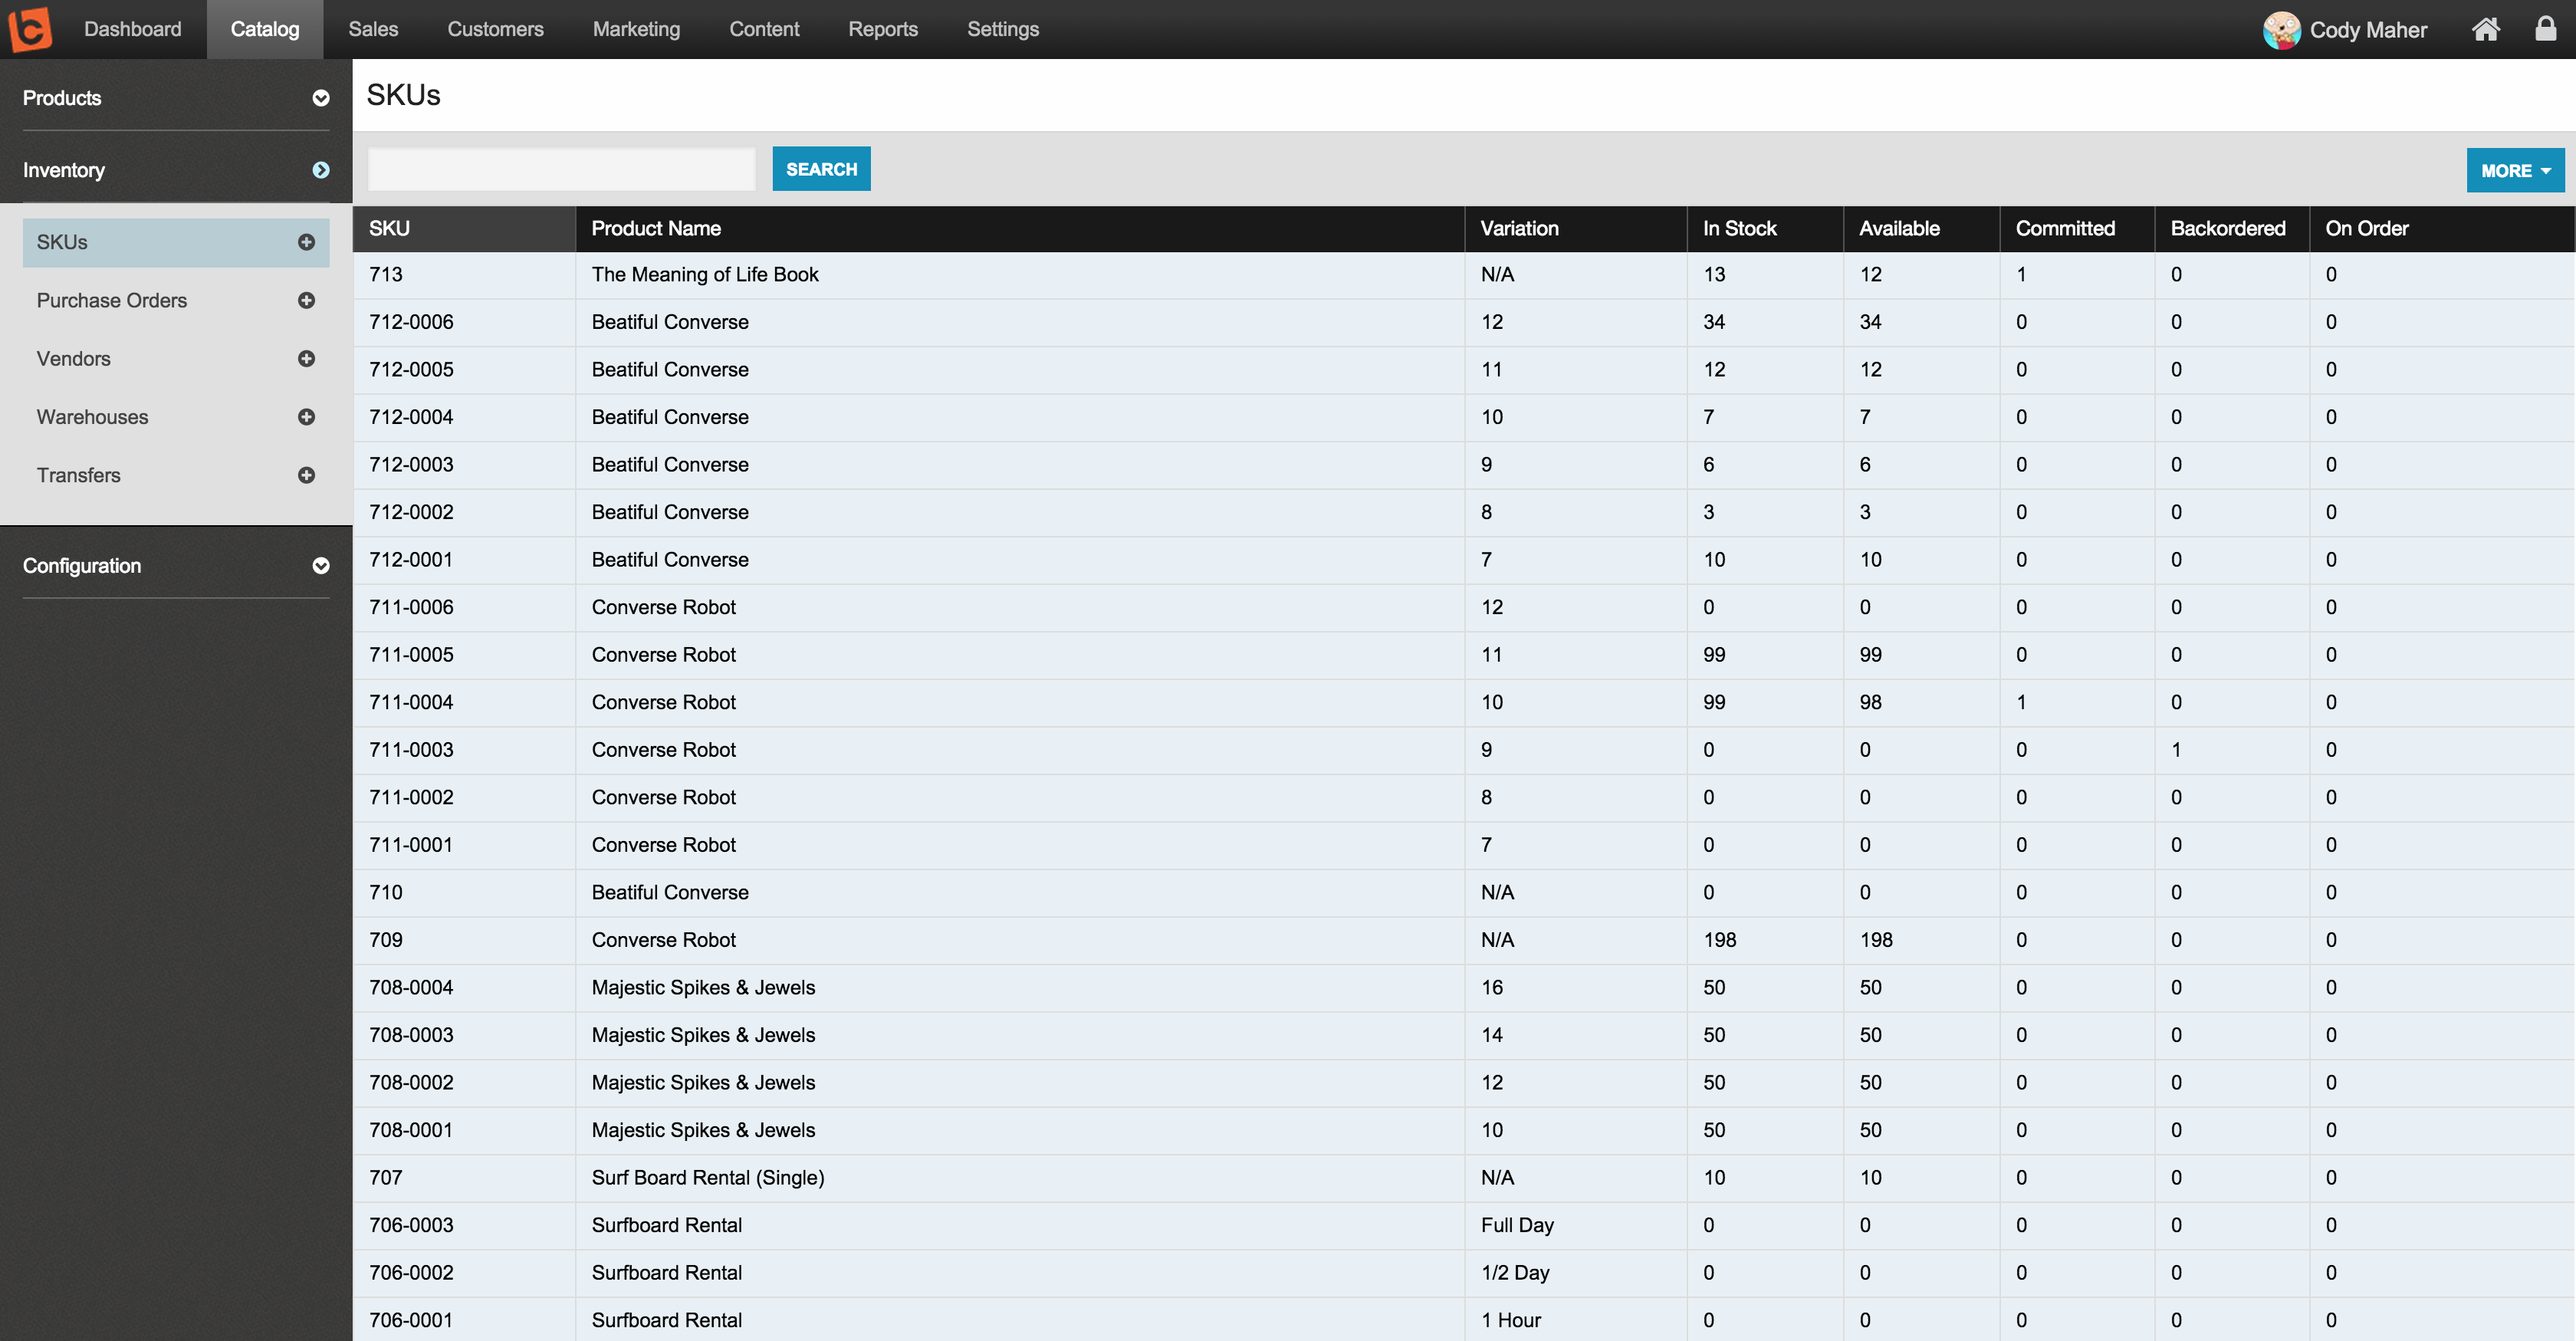2576x1341 pixels.
Task: Sort by the In Stock column header
Action: [x=1739, y=228]
